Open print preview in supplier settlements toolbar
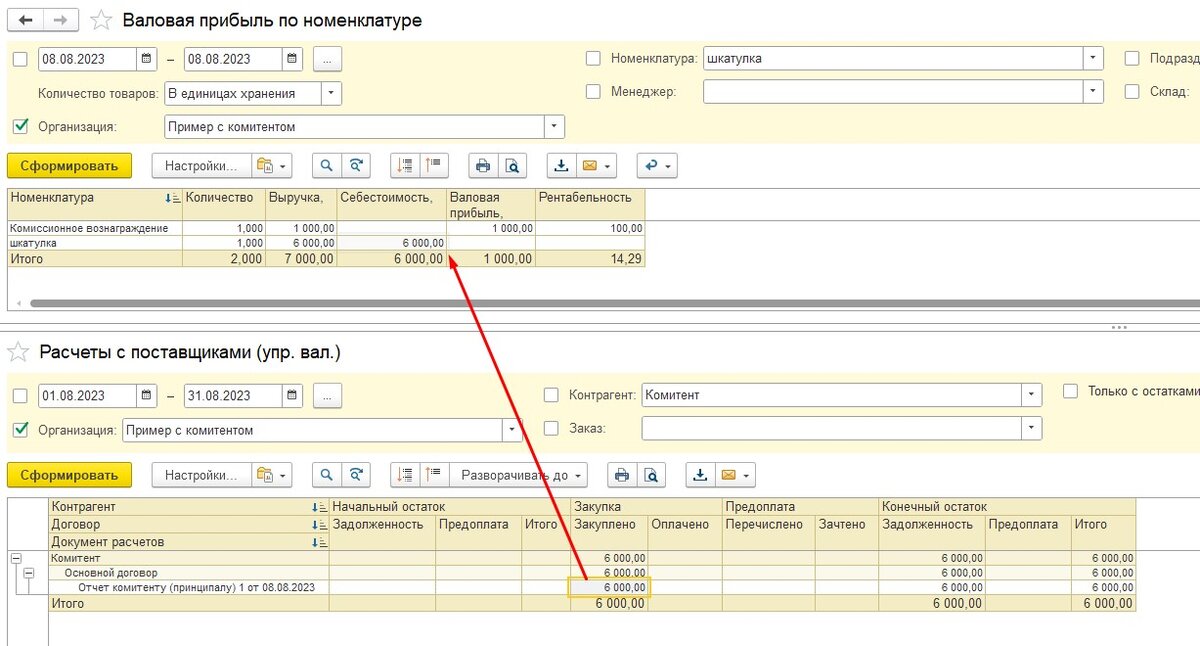The image size is (1200, 646). click(x=651, y=475)
